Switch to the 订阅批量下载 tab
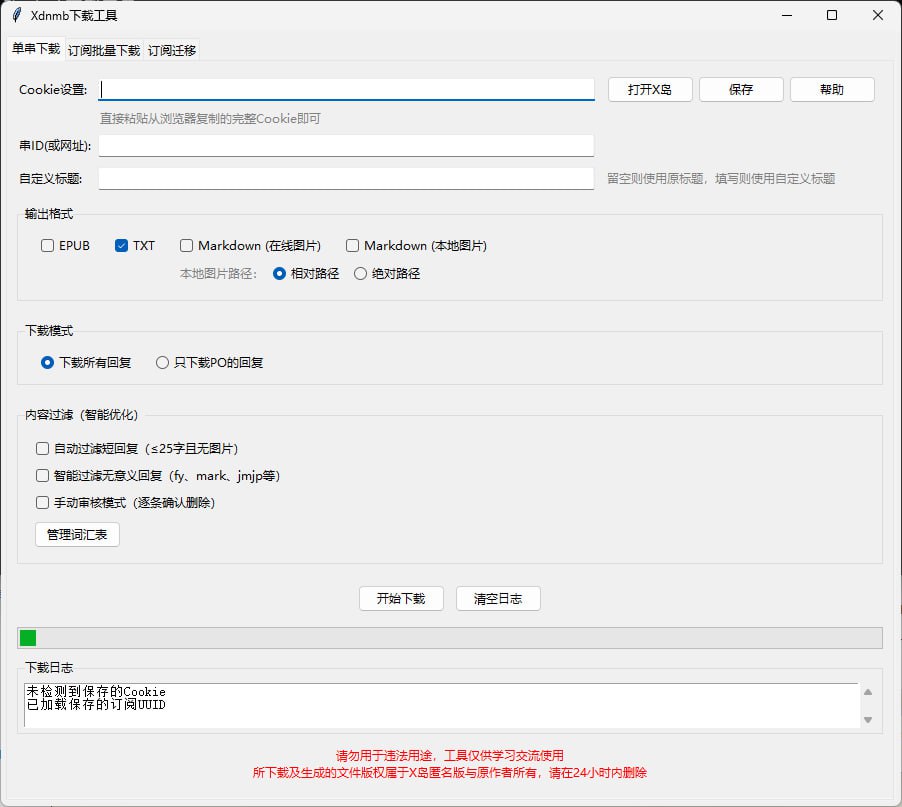The height and width of the screenshot is (807, 902). tap(104, 50)
